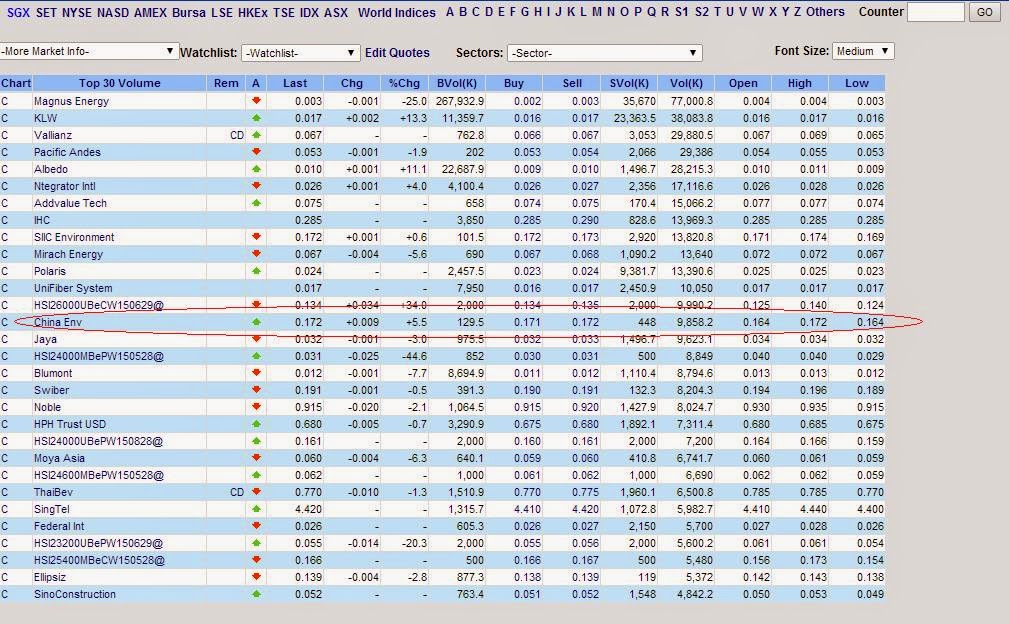
Task: Open the chart link for SingTel
Action: click(x=5, y=509)
